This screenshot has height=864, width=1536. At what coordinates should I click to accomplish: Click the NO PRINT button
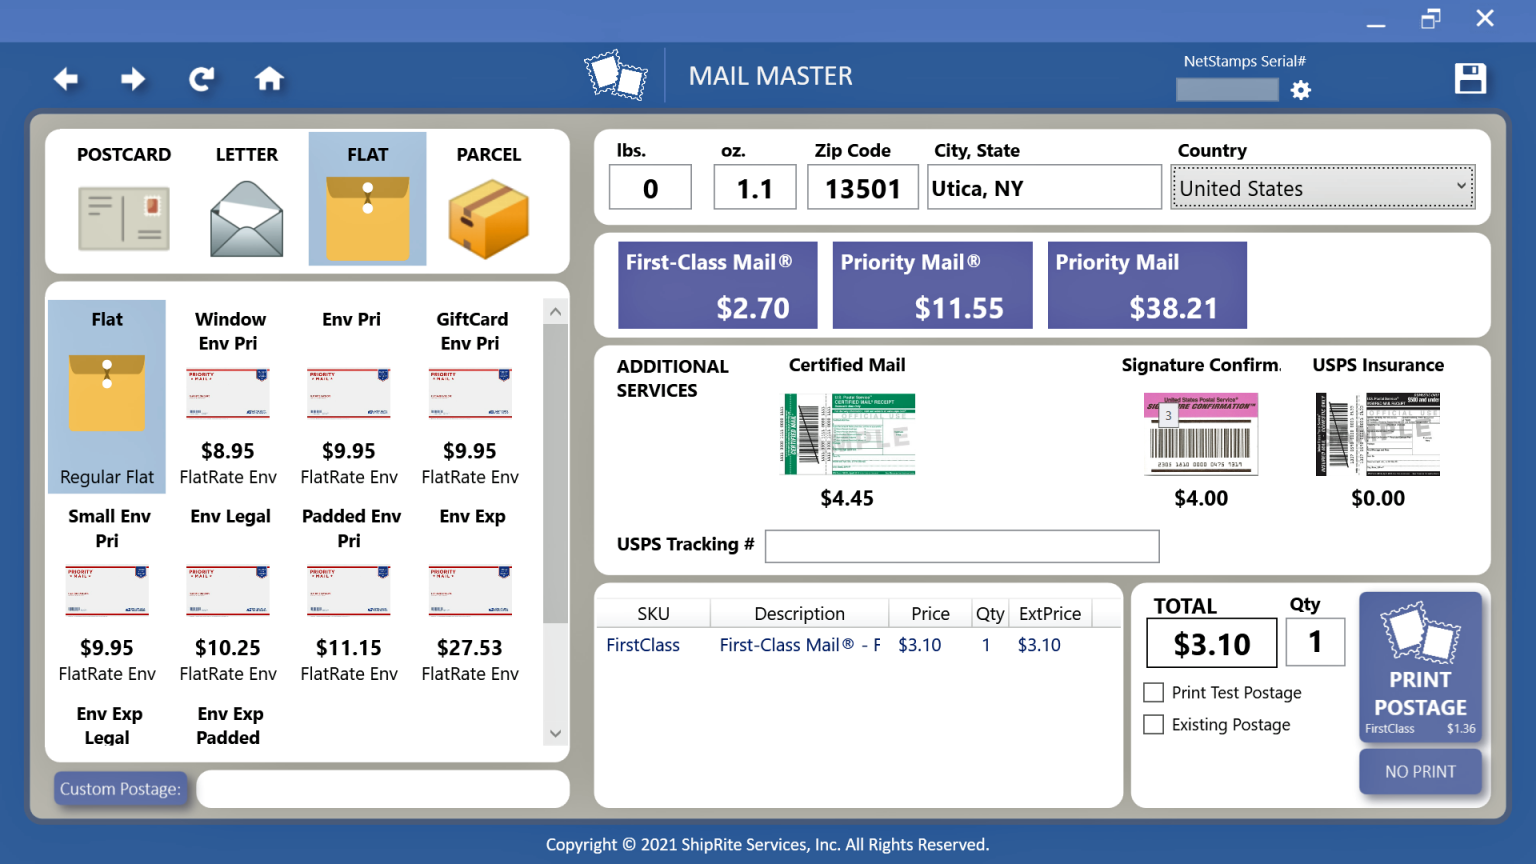click(1420, 771)
